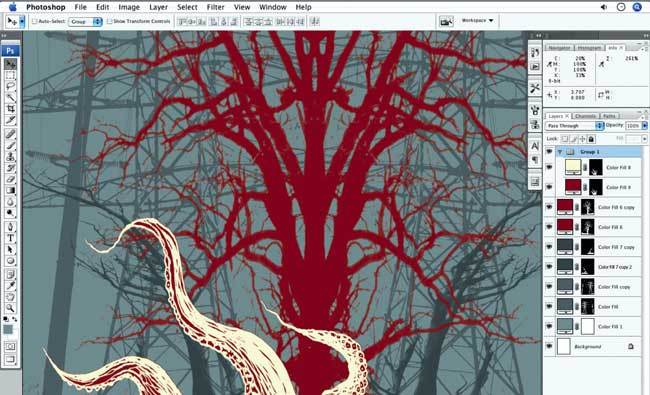This screenshot has width=650, height=395.
Task: Open the Filter menu
Action: (x=215, y=7)
